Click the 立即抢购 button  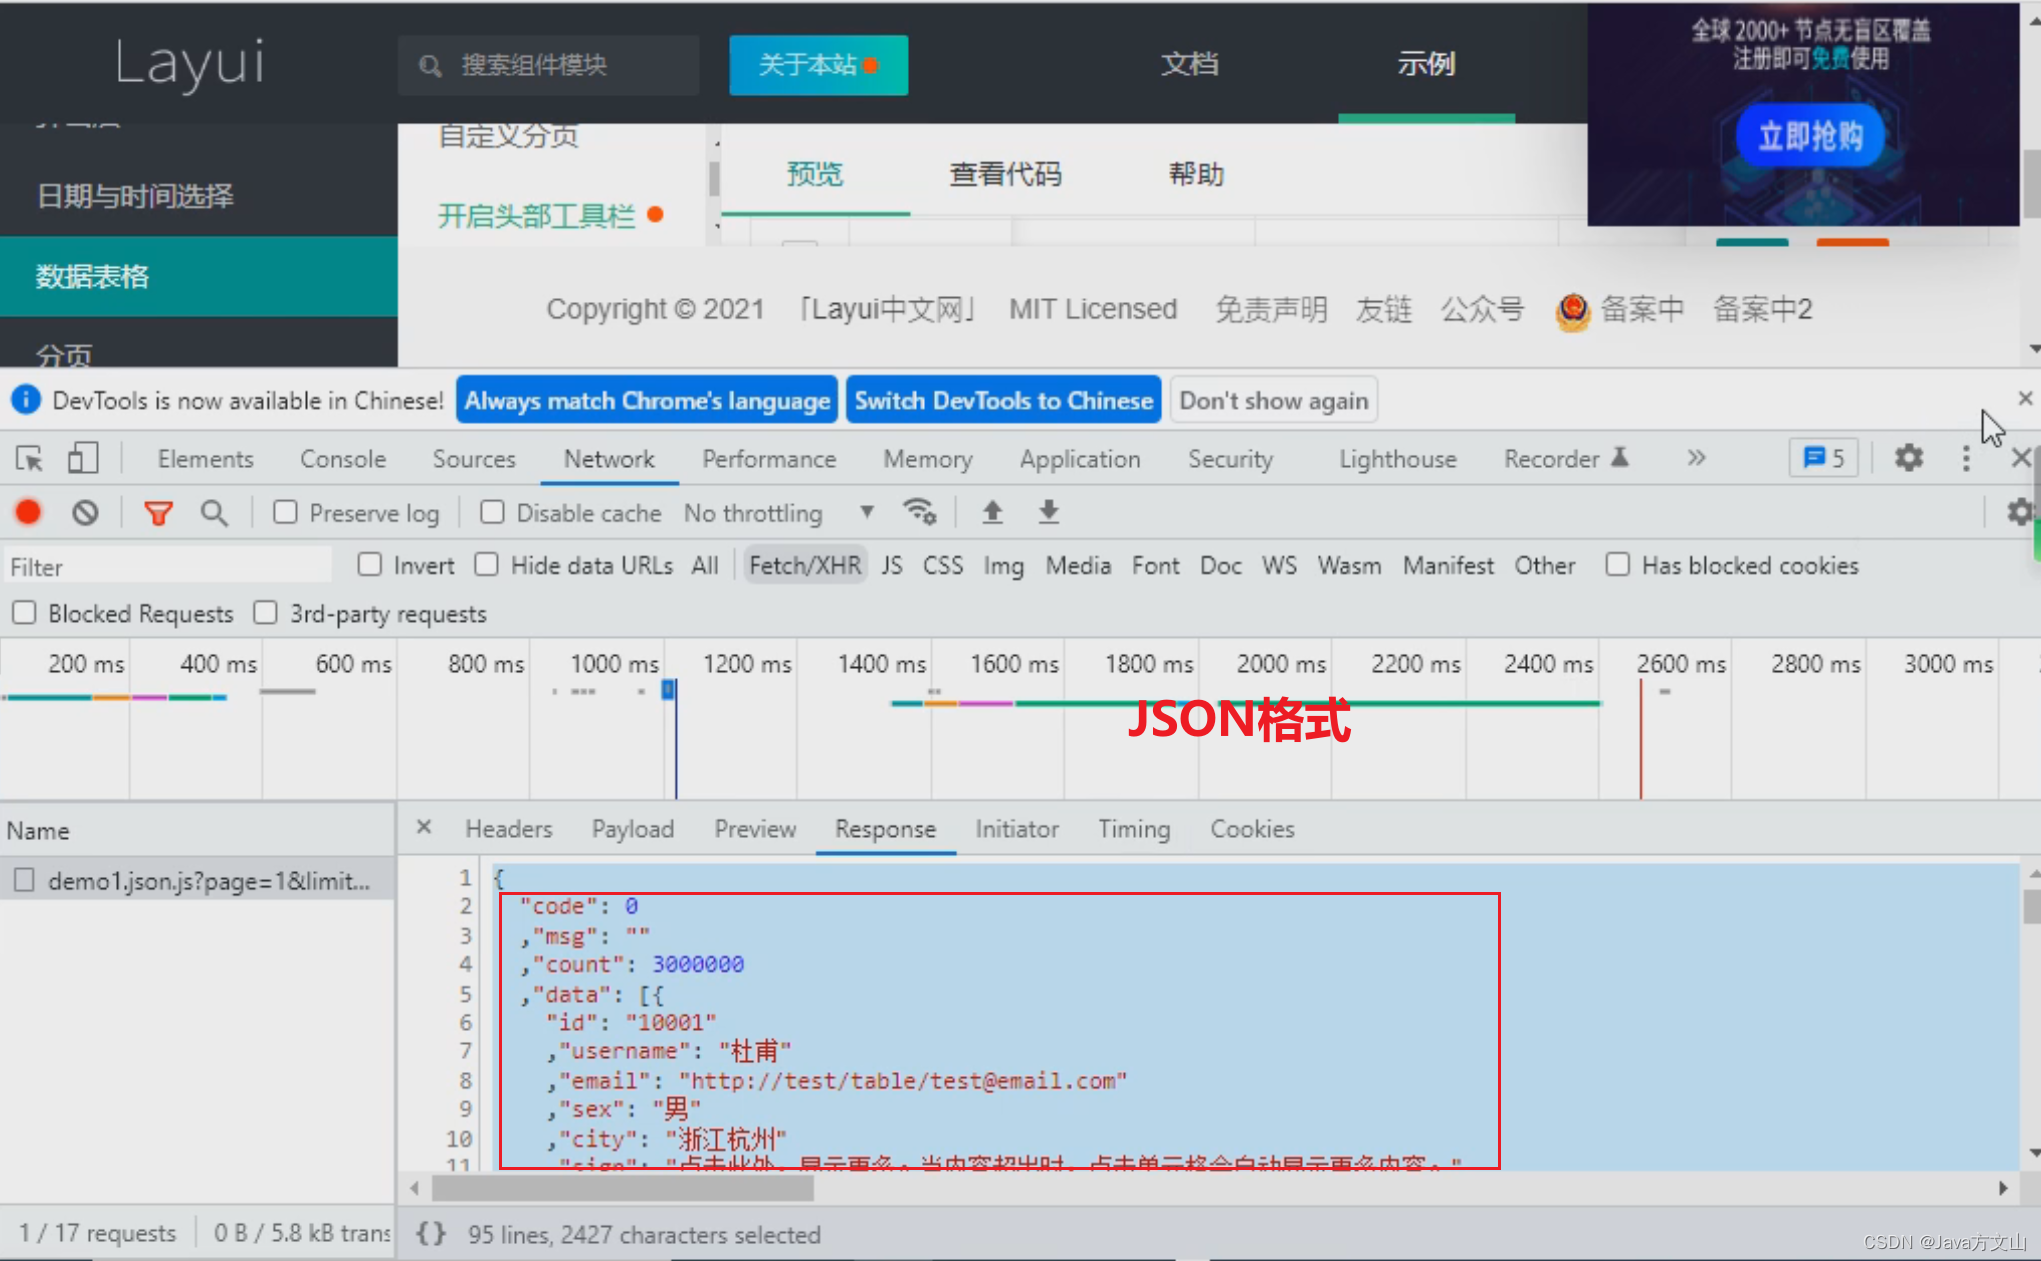coord(1809,136)
